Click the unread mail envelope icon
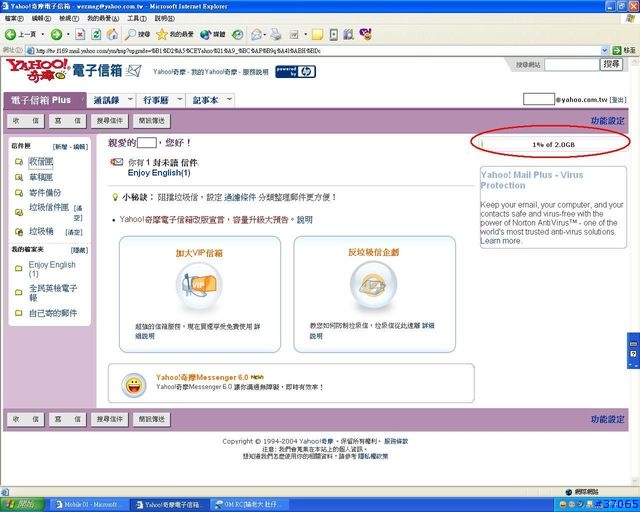 click(117, 162)
